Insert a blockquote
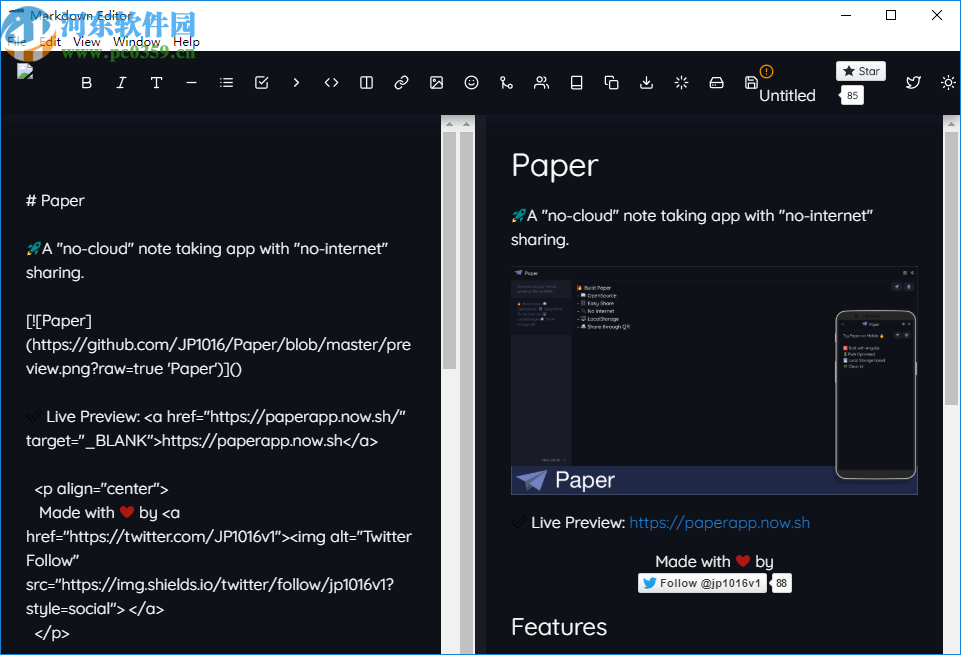This screenshot has height=655, width=961. click(x=296, y=82)
